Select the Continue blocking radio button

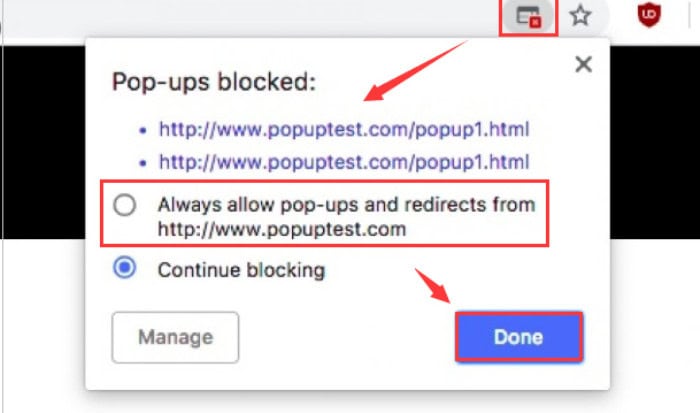125,268
